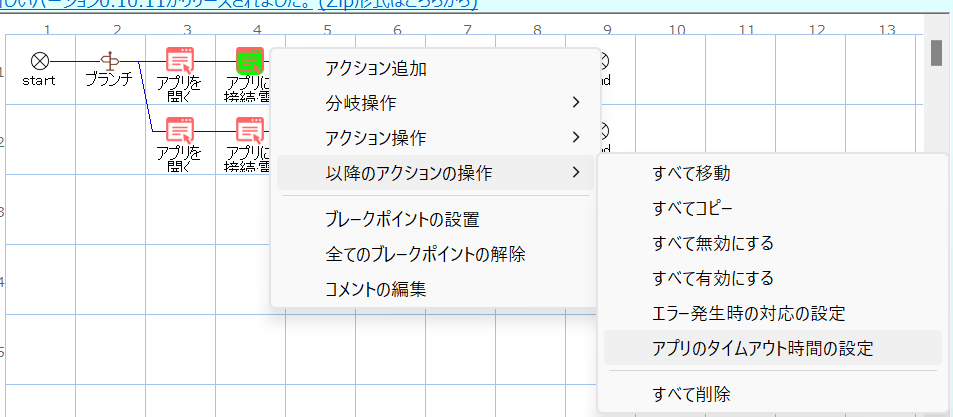Choose アクション追加 from context menu
Viewport: 953px width, 417px height.
tap(376, 69)
